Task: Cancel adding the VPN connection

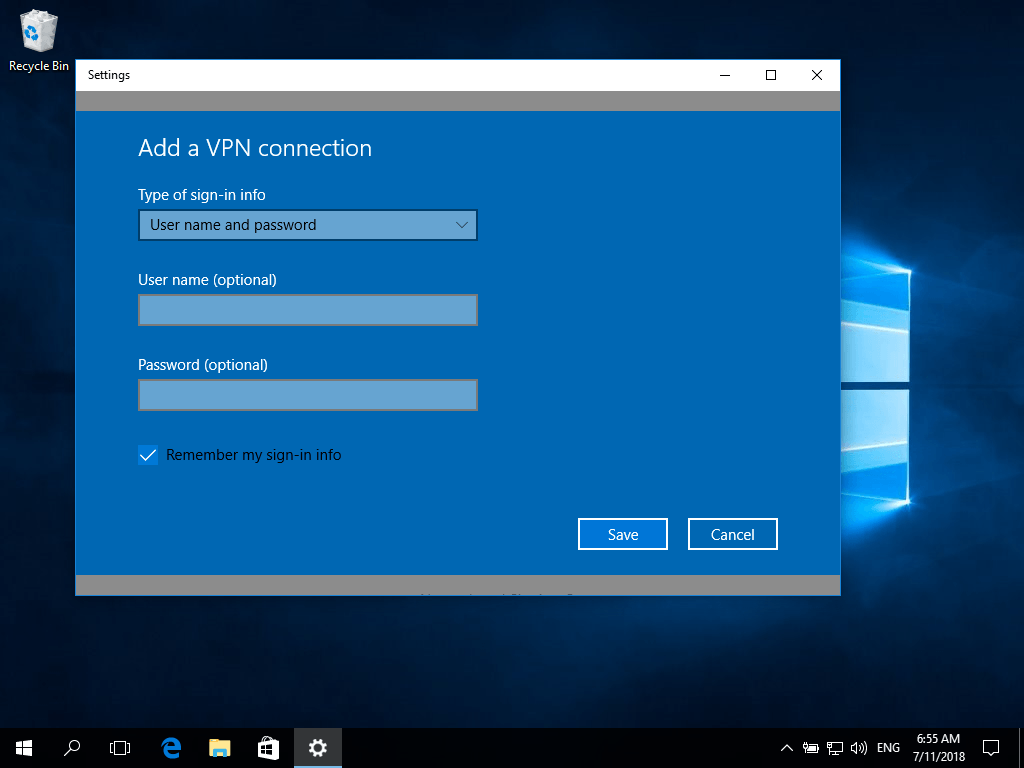Action: (x=733, y=534)
